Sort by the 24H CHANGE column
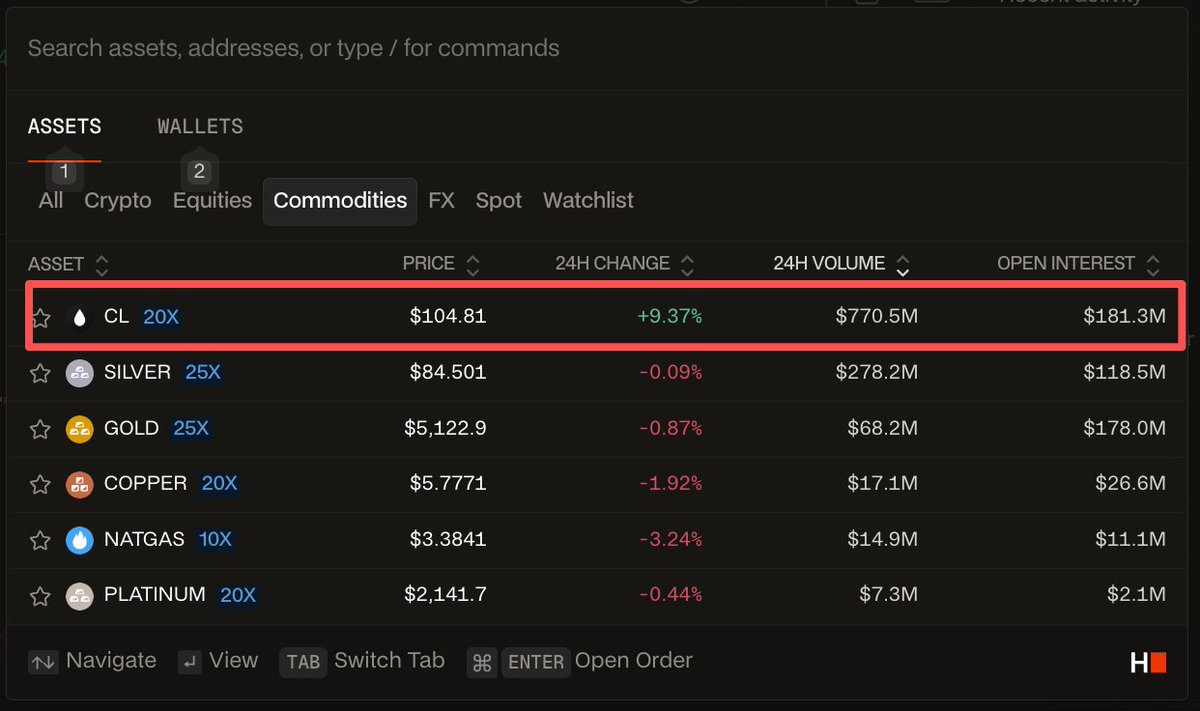The height and width of the screenshot is (711, 1200). (x=687, y=265)
